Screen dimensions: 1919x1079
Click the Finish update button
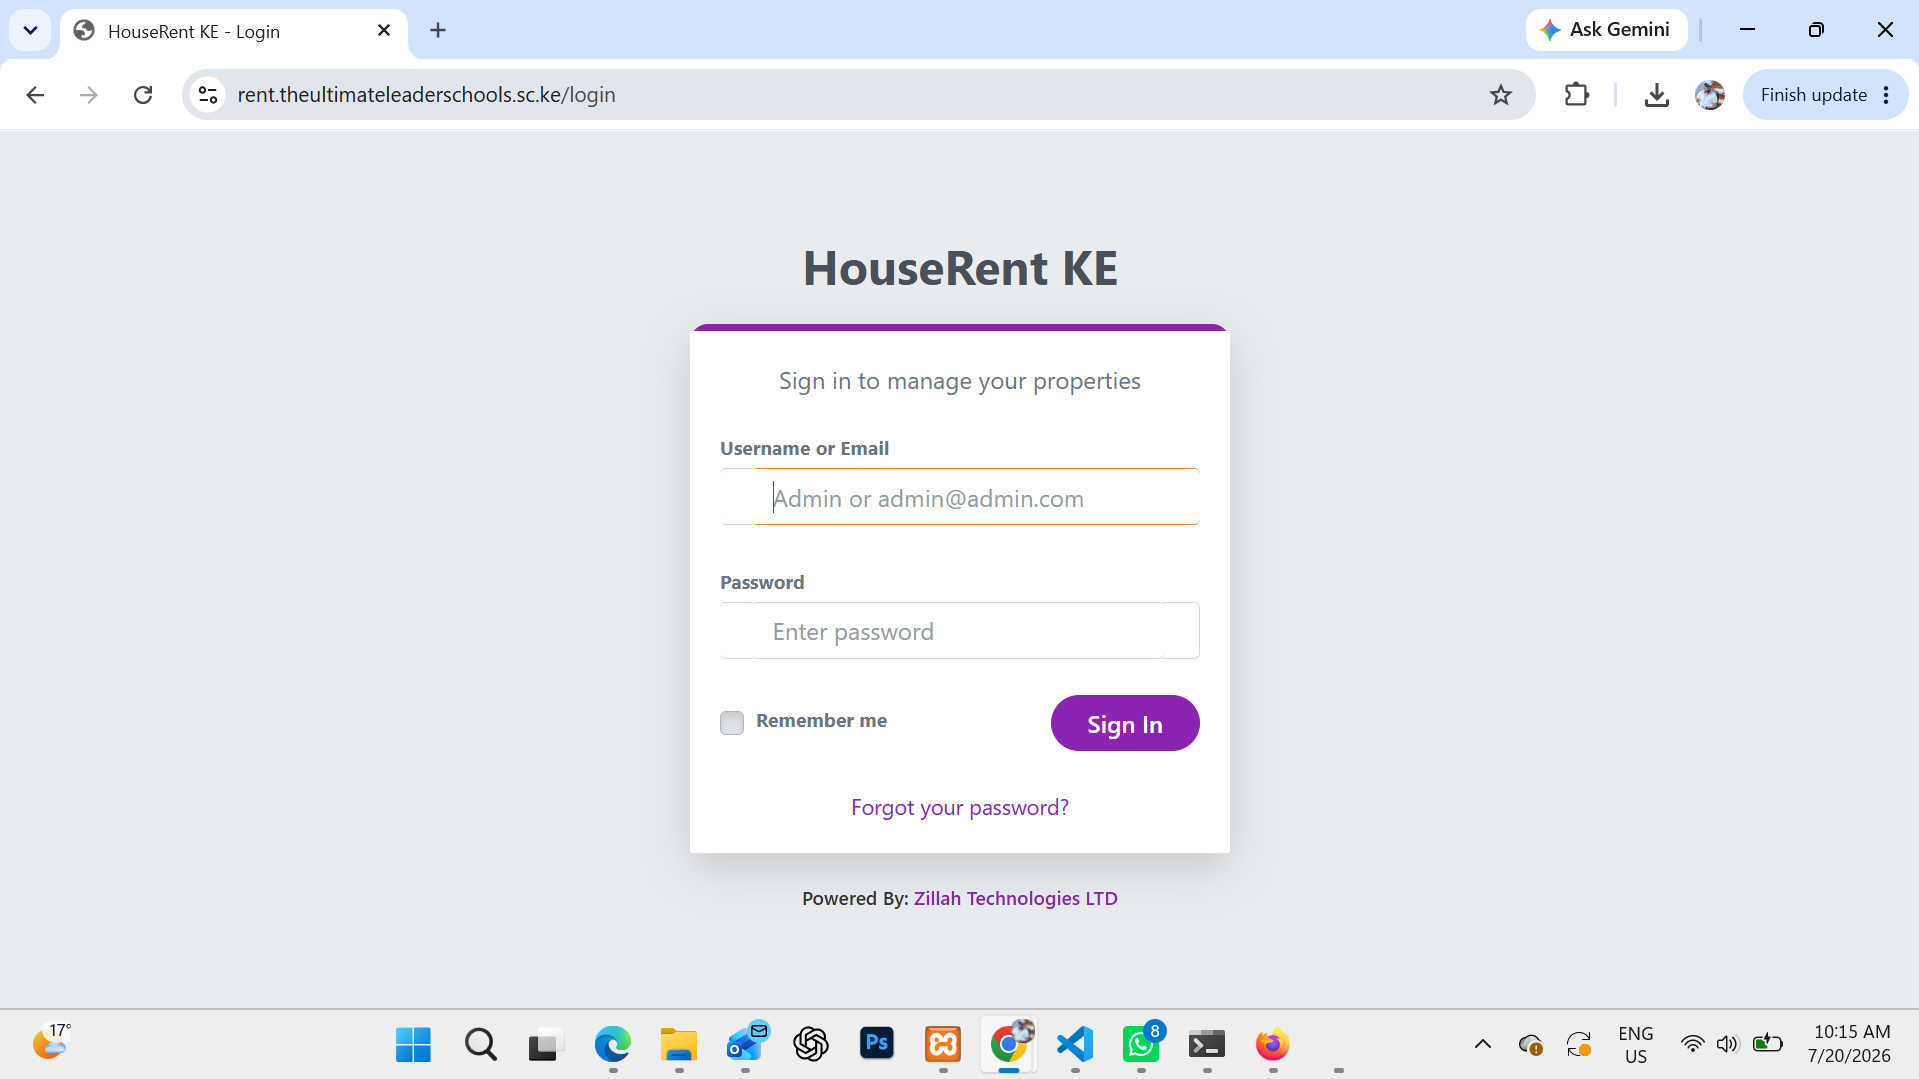pos(1825,95)
